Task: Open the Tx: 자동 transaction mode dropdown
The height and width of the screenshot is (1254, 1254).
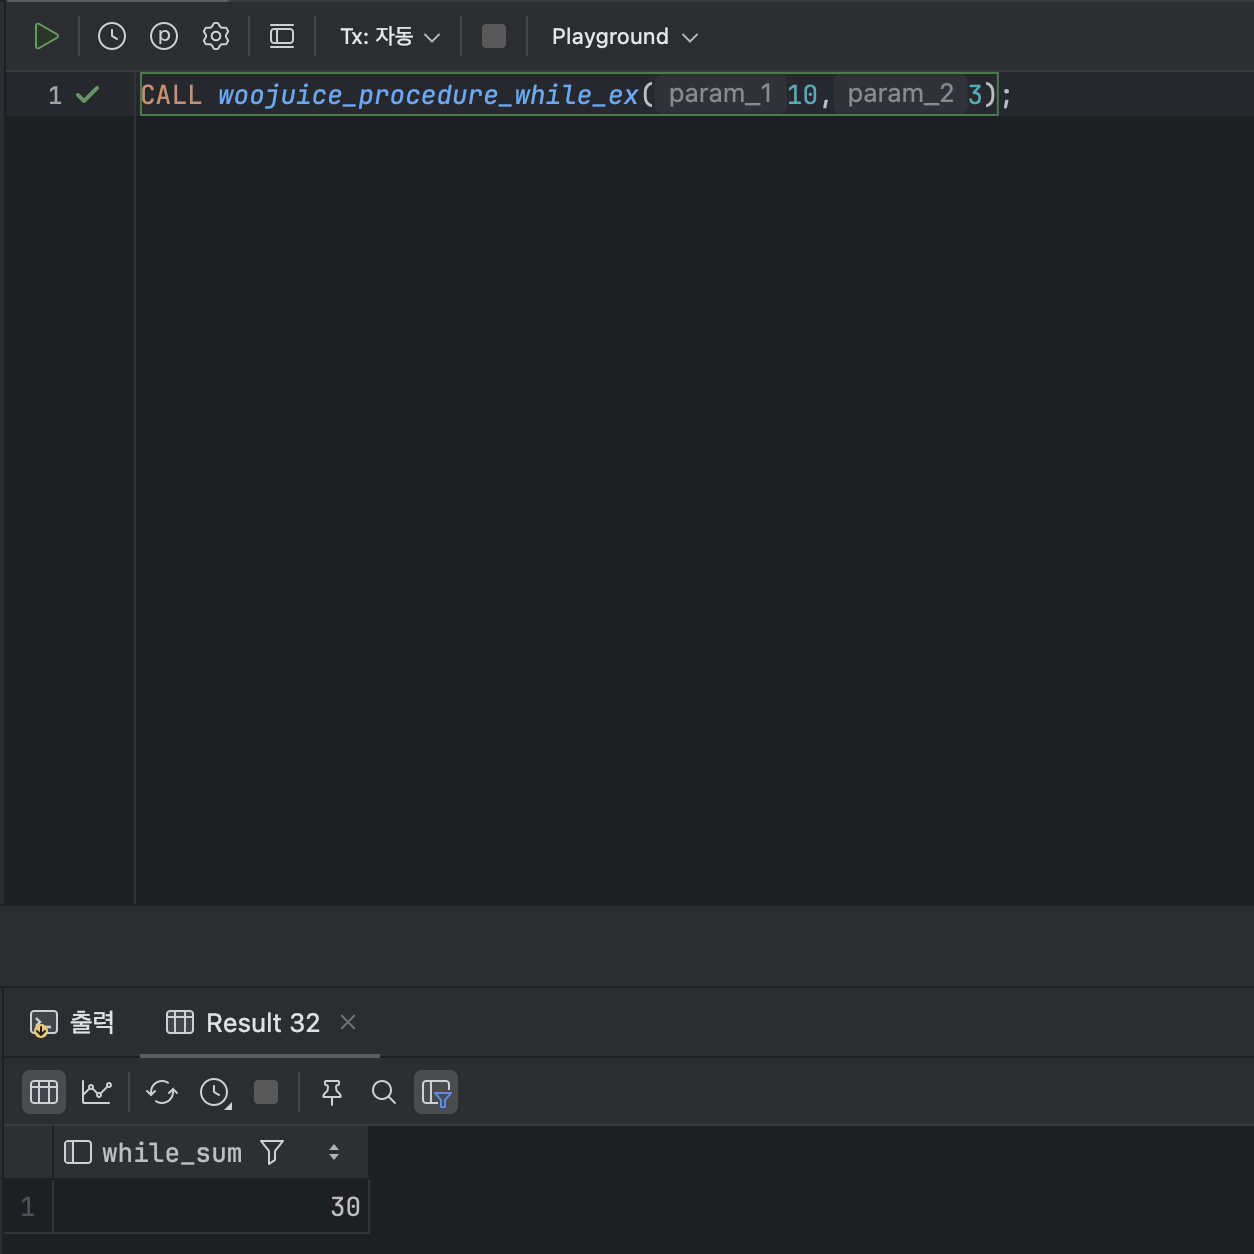Action: click(x=390, y=37)
